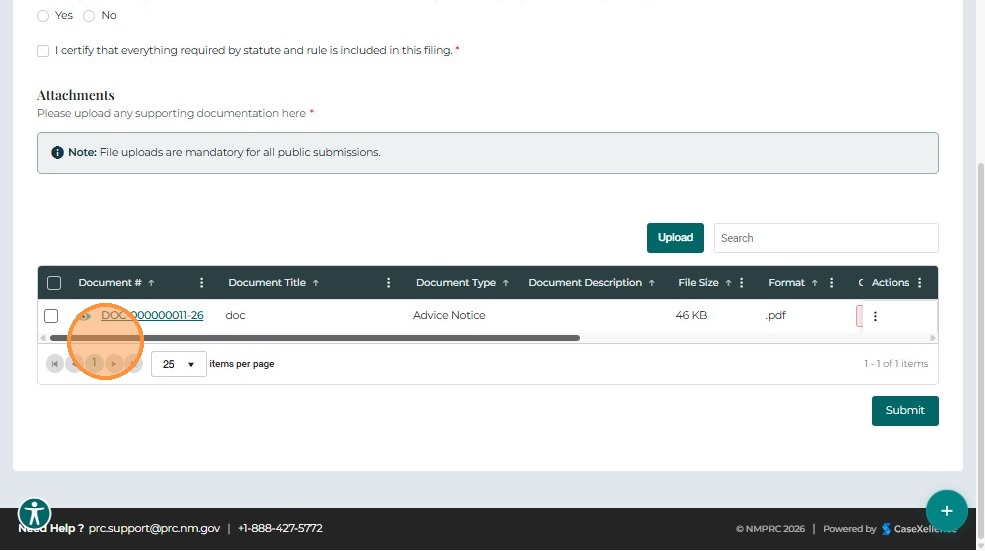Click the 'doc' document title cell
This screenshot has width=985, height=551.
(236, 315)
